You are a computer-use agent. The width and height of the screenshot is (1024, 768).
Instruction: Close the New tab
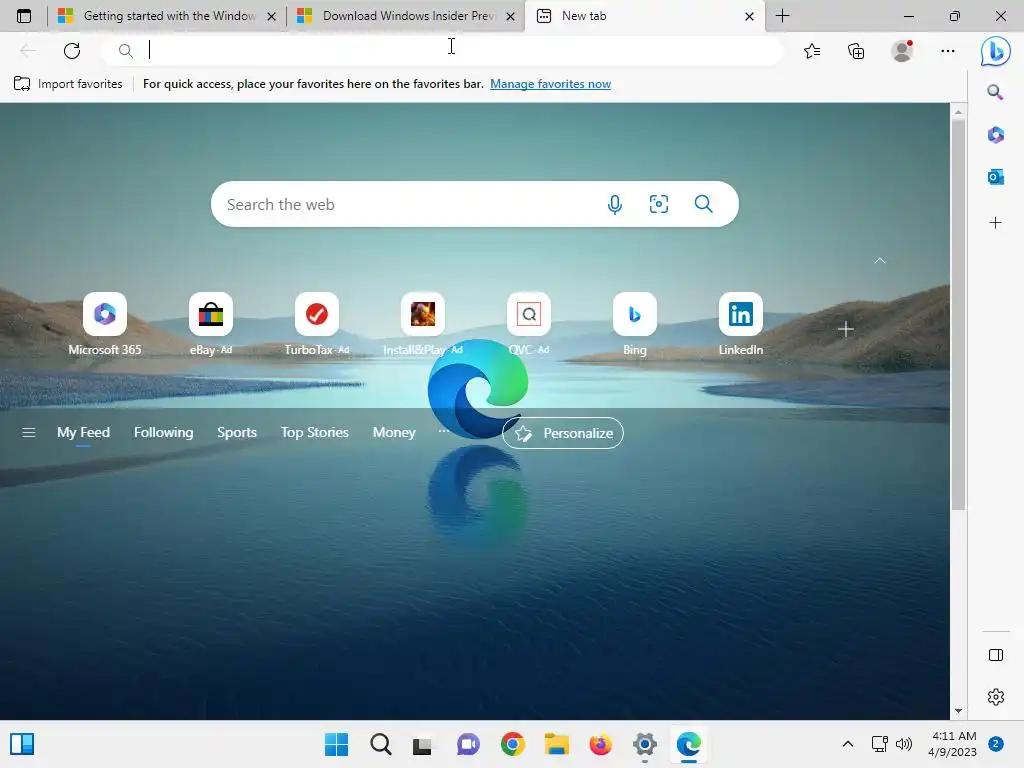tap(749, 16)
